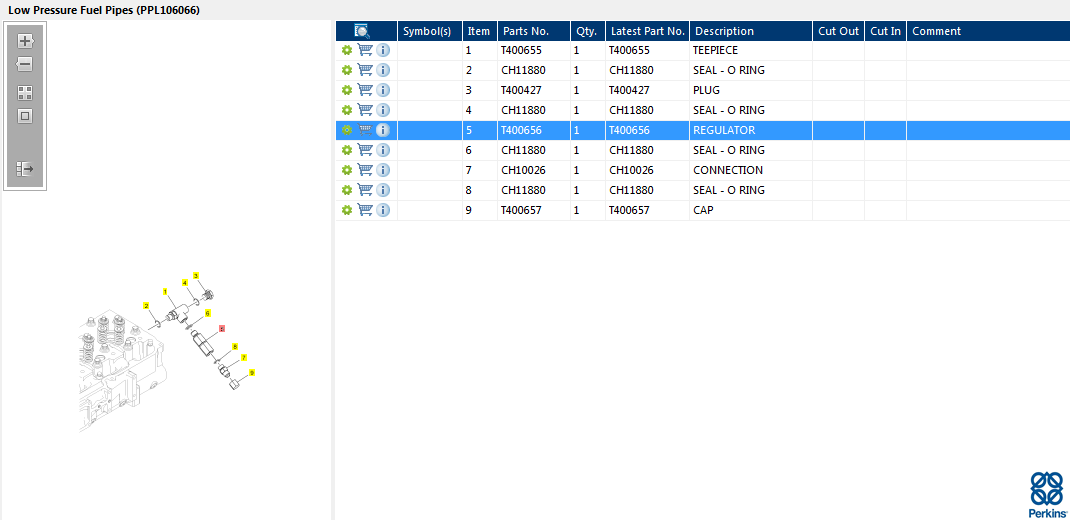This screenshot has width=1070, height=520.
Task: Click gear icon for CONNECTION row
Action: coord(347,170)
